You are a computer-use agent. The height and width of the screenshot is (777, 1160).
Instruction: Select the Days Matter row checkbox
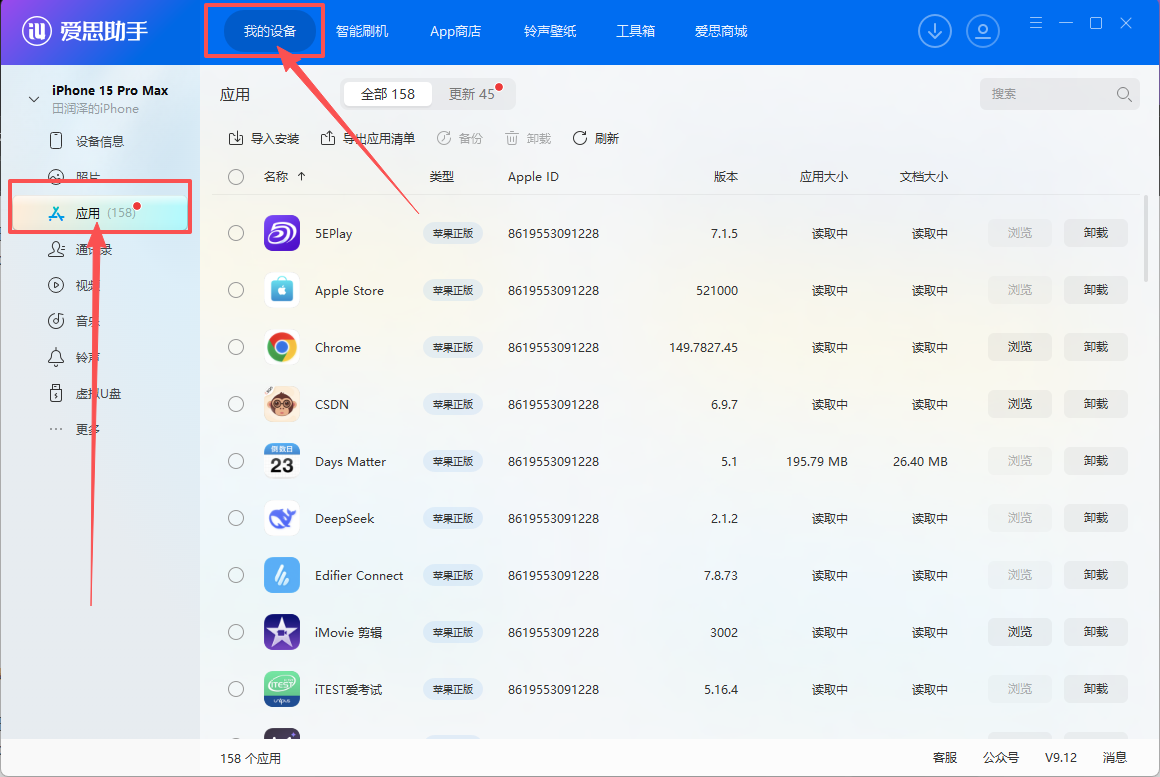click(x=236, y=461)
